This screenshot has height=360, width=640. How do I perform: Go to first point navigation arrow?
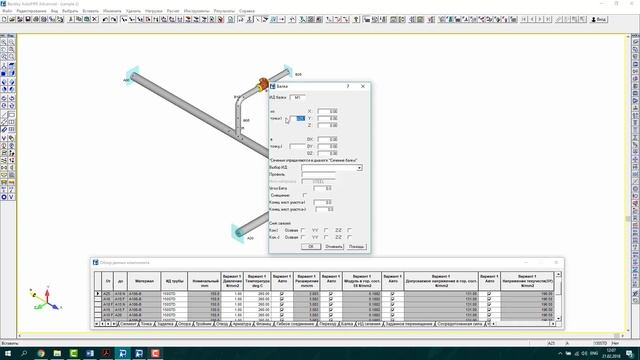click(524, 19)
